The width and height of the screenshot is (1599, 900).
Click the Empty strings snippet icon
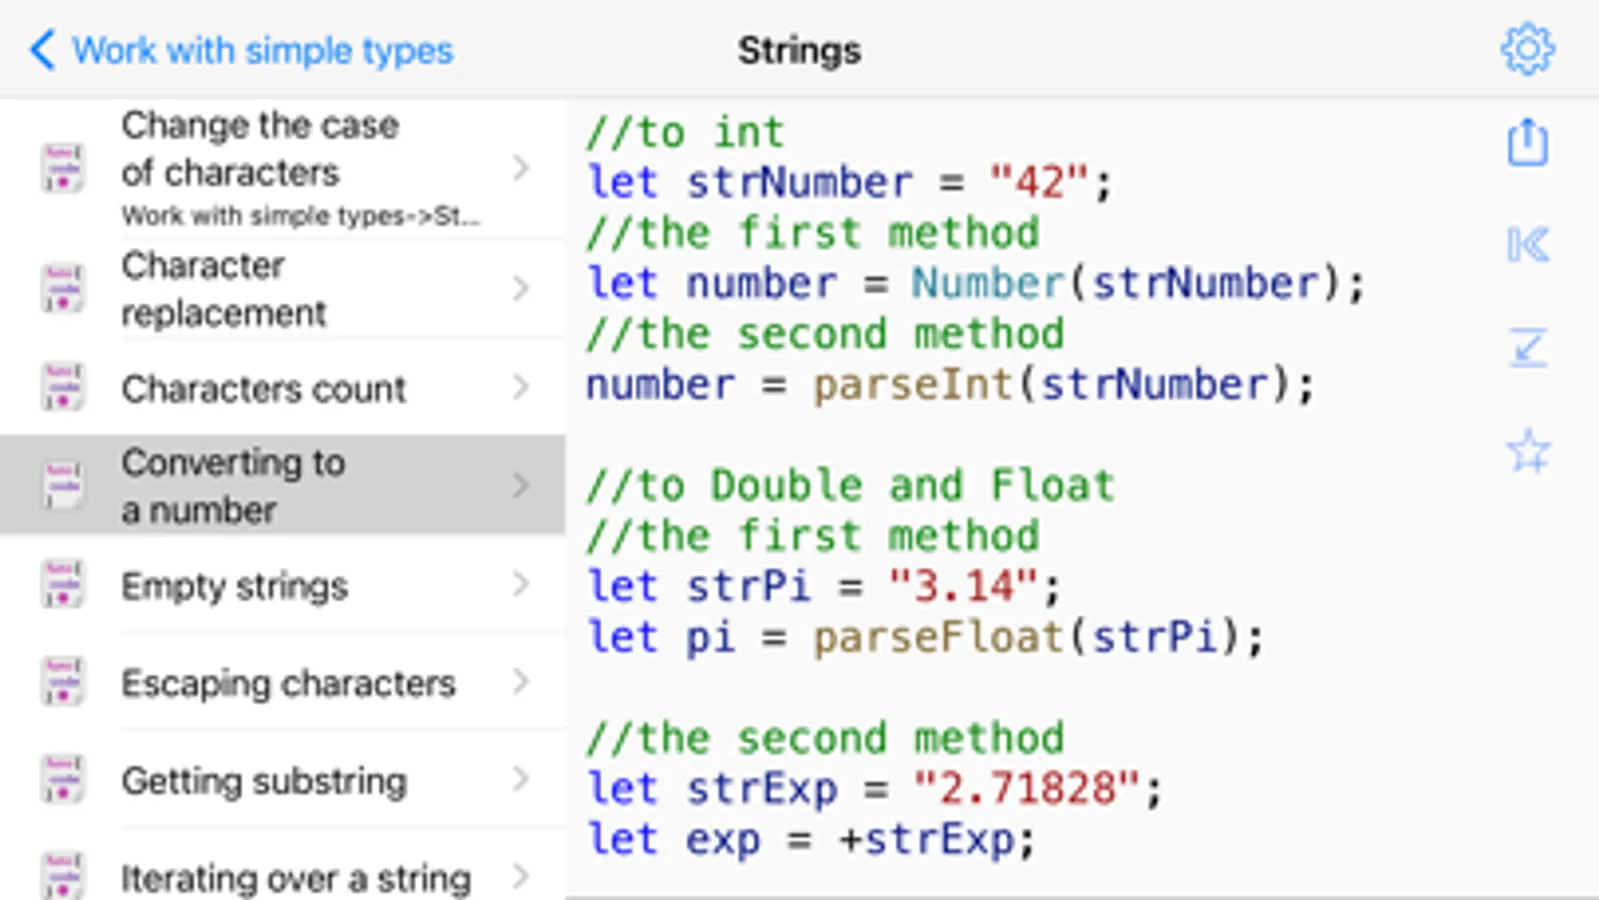[x=62, y=585]
